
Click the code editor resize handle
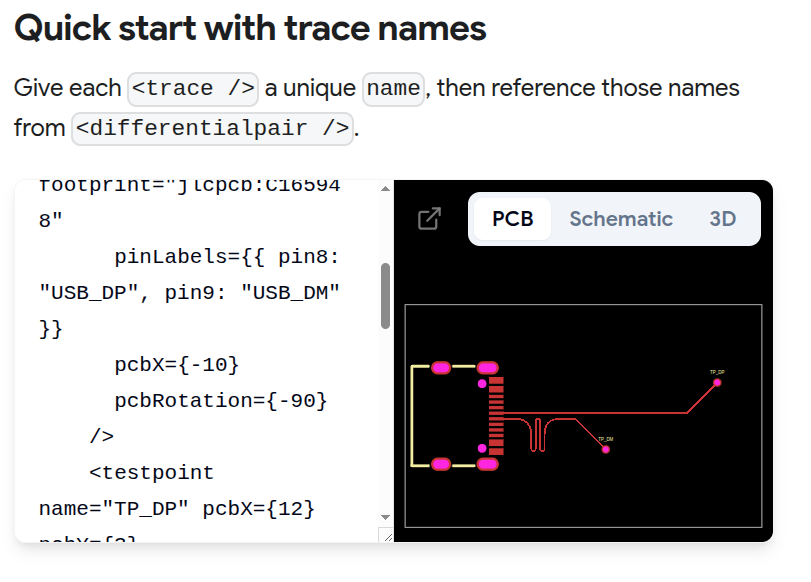(386, 535)
